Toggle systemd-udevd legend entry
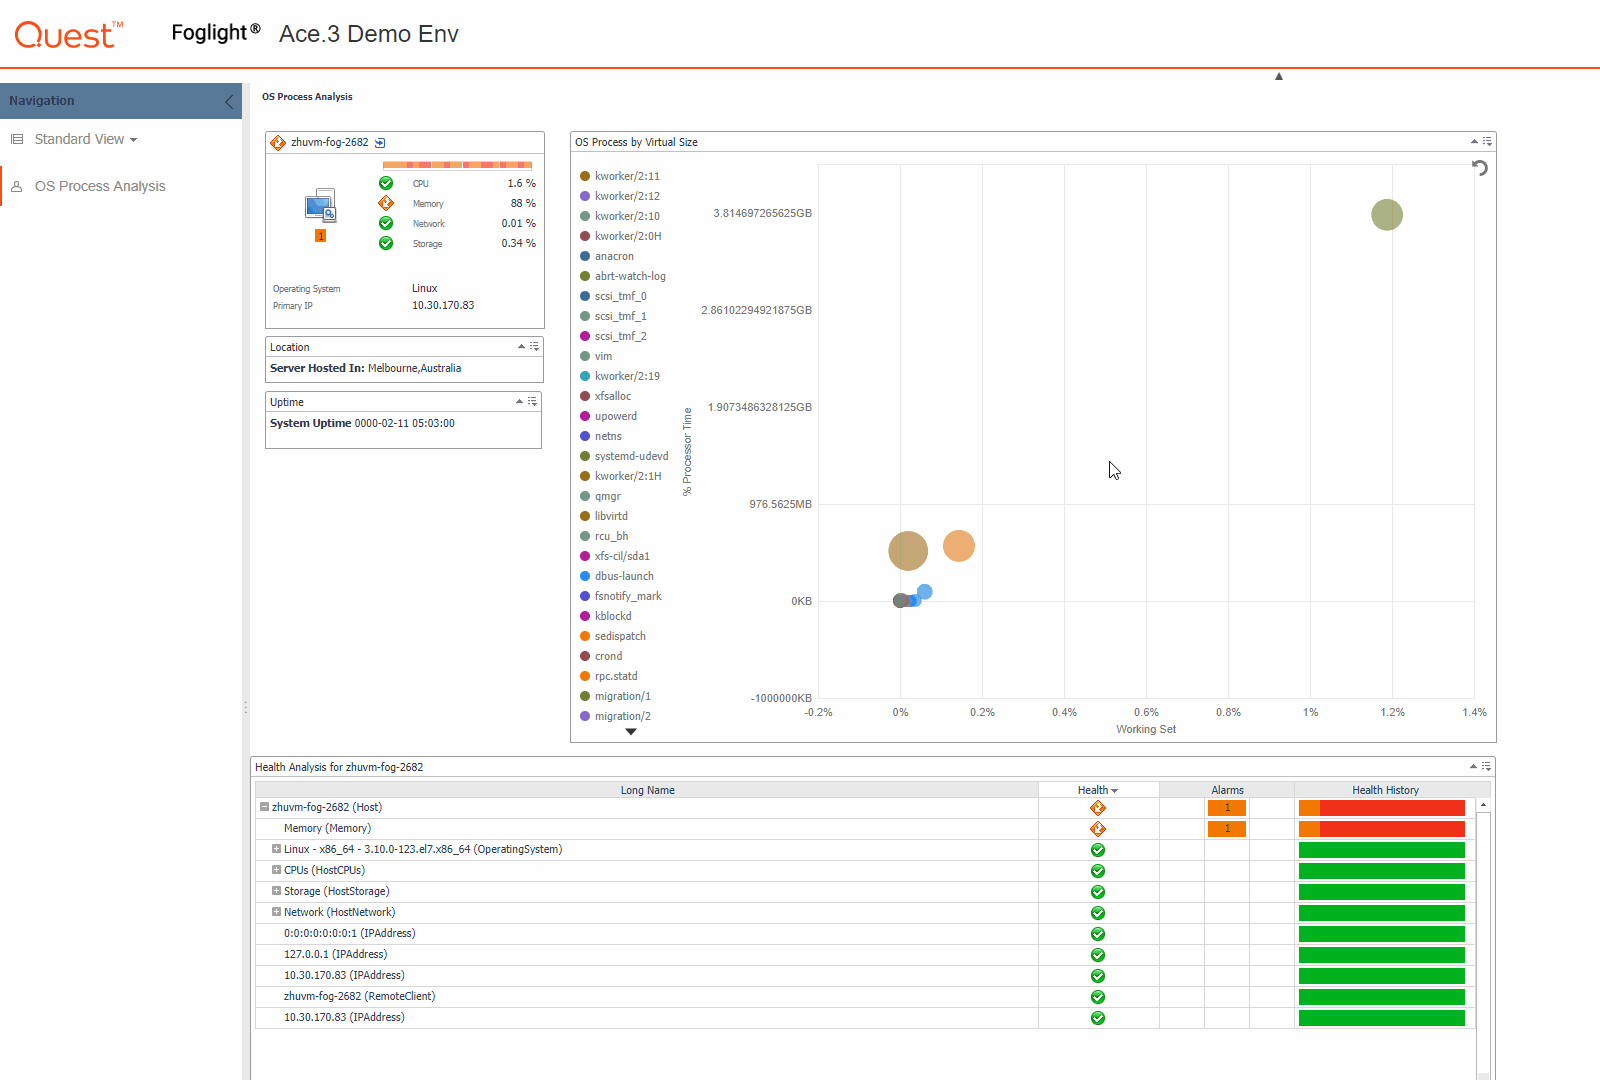 click(x=624, y=456)
